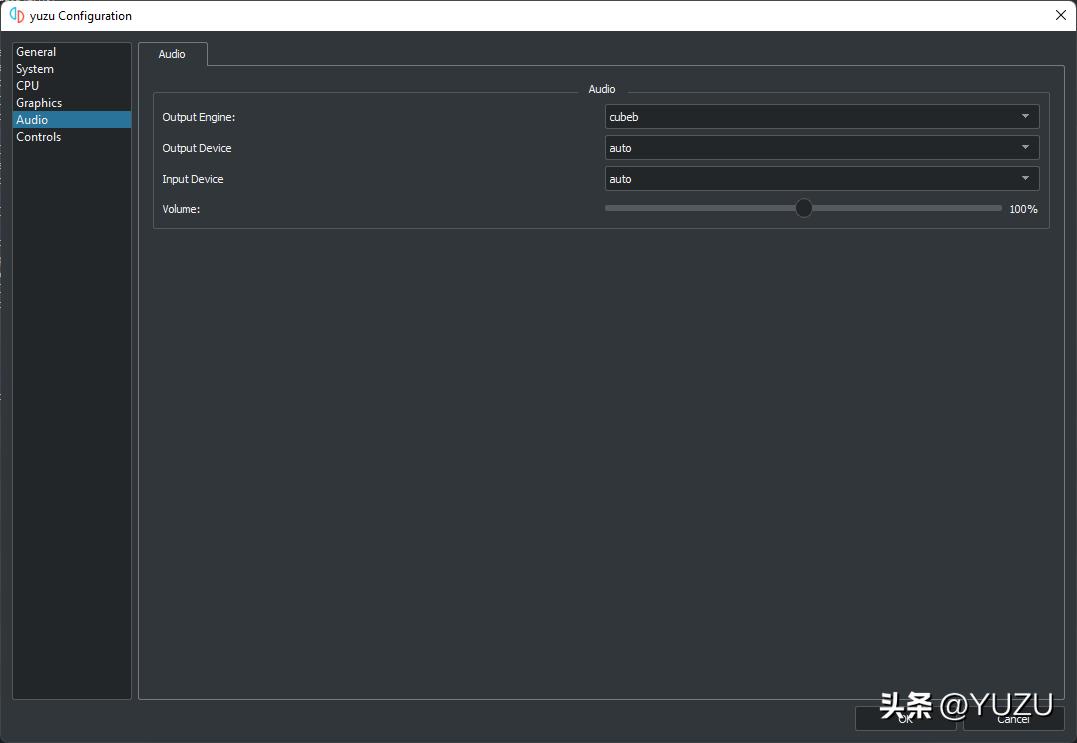The height and width of the screenshot is (743, 1077).
Task: Click the Output Engine label
Action: (199, 117)
